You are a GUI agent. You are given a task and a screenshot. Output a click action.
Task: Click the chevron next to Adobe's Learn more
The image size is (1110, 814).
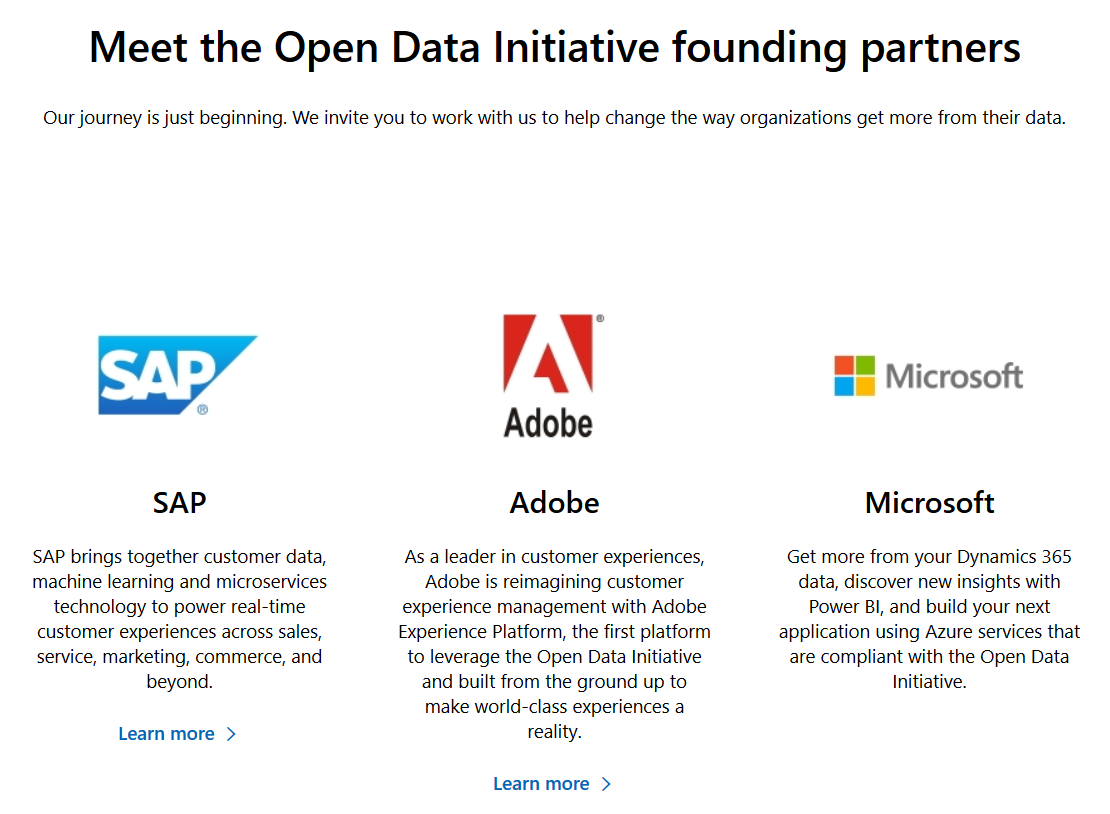point(607,784)
